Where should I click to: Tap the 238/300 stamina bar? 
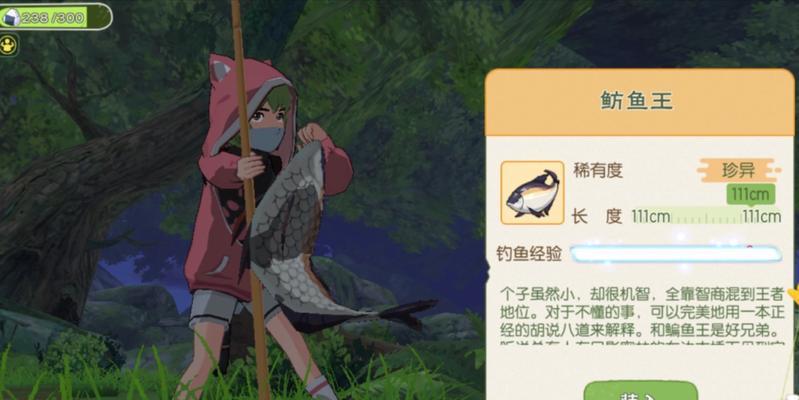pyautogui.click(x=56, y=17)
